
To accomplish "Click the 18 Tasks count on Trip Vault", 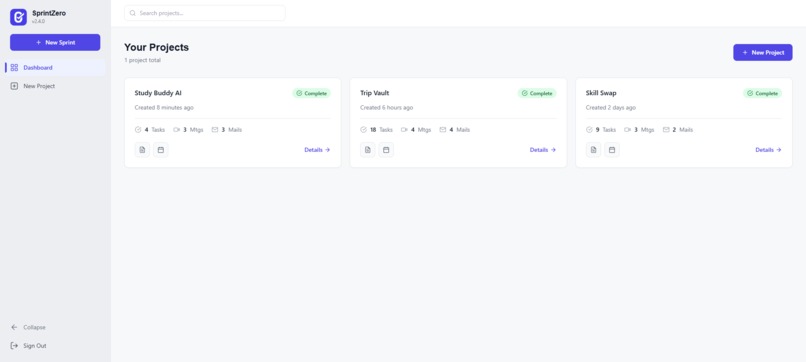I will point(377,130).
